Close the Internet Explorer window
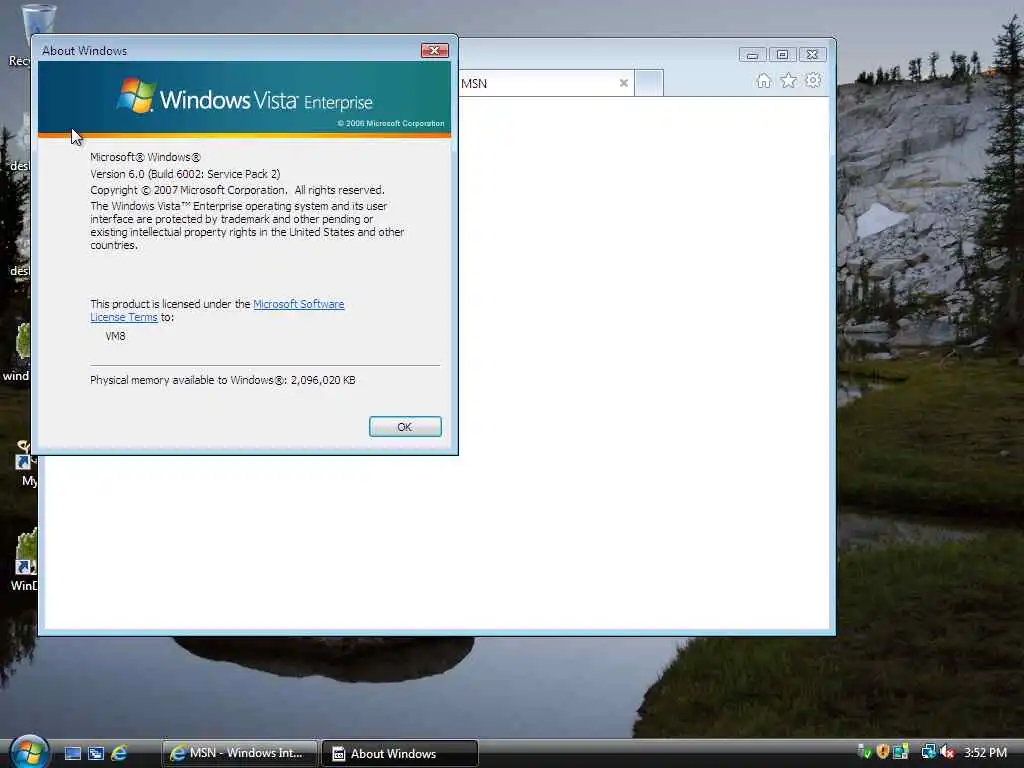 [x=812, y=55]
